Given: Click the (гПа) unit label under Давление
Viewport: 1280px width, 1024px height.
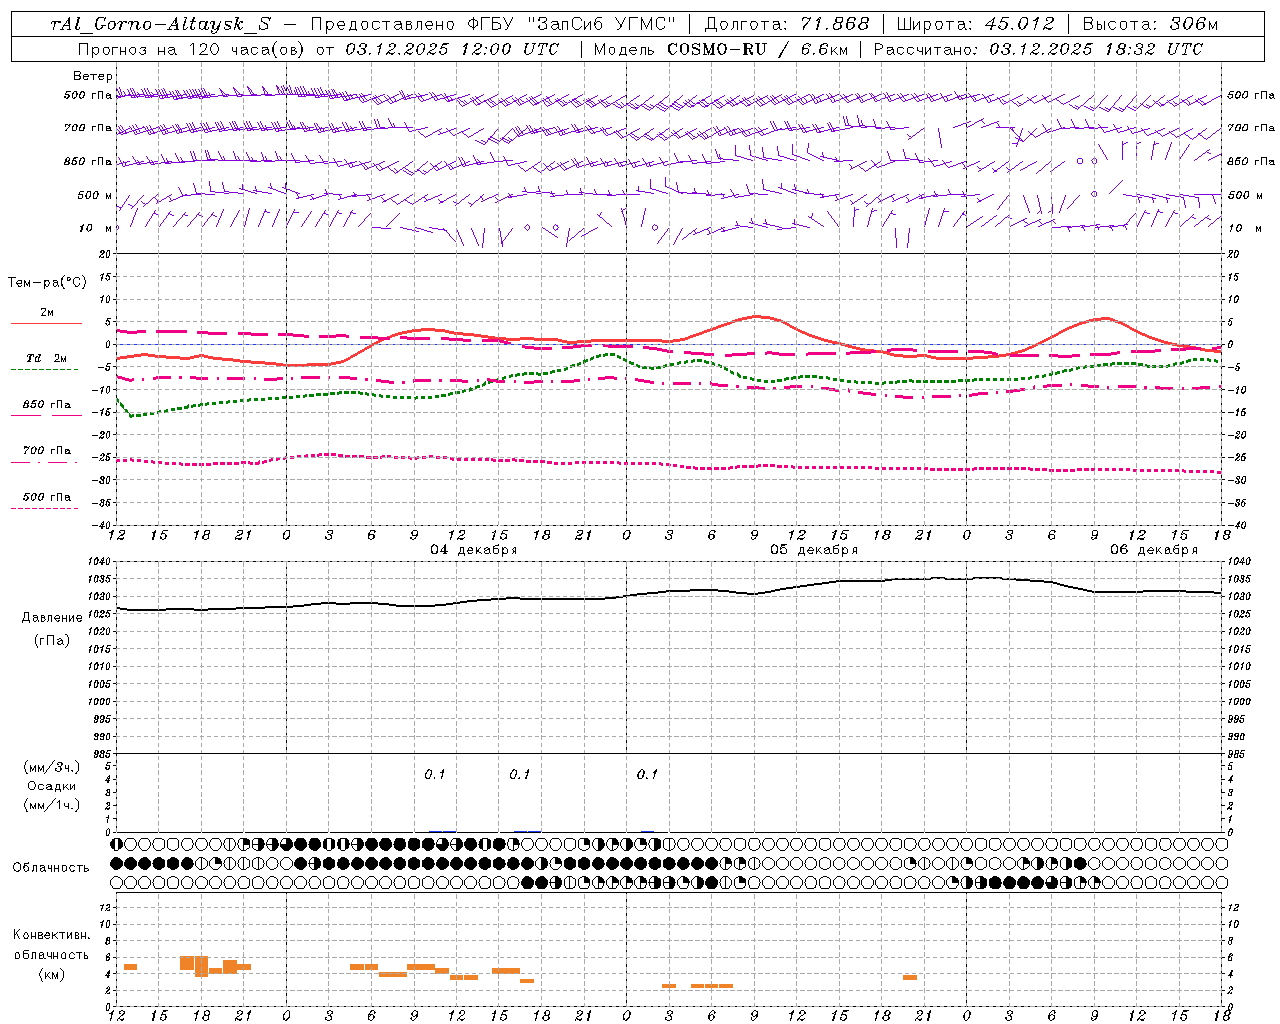Looking at the screenshot, I should 52,640.
